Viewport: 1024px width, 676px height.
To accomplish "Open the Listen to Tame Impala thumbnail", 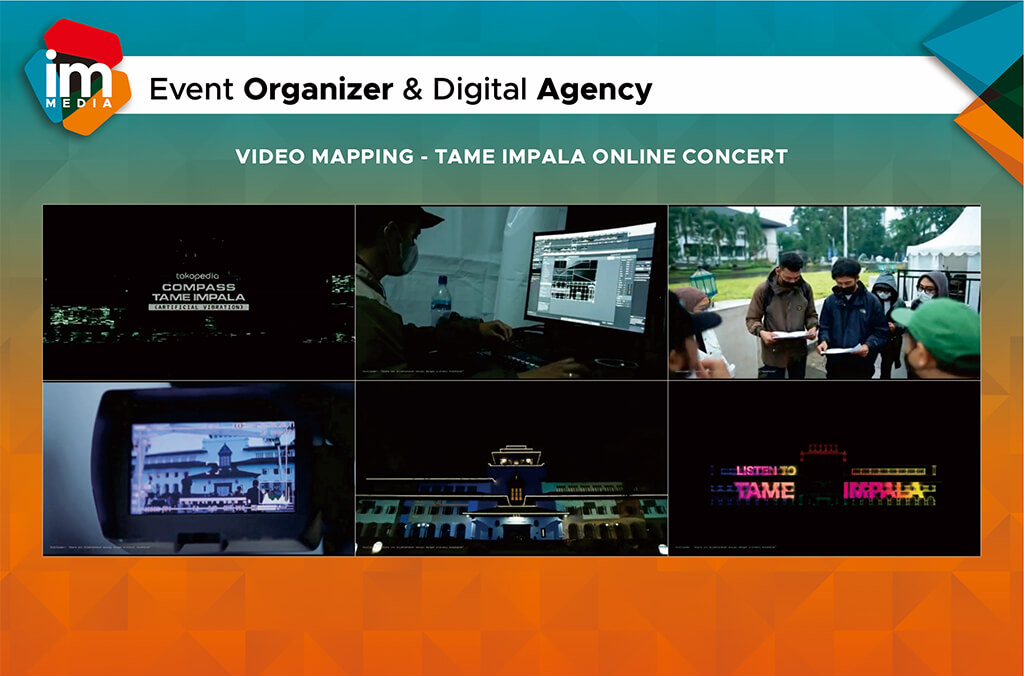I will coord(824,467).
